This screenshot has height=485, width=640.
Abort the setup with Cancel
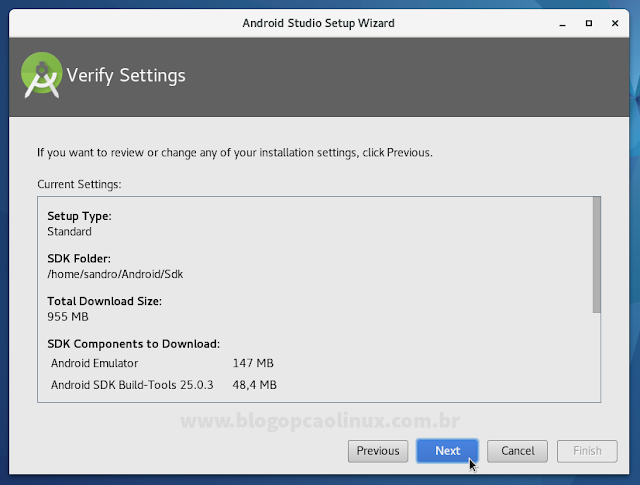pos(518,451)
